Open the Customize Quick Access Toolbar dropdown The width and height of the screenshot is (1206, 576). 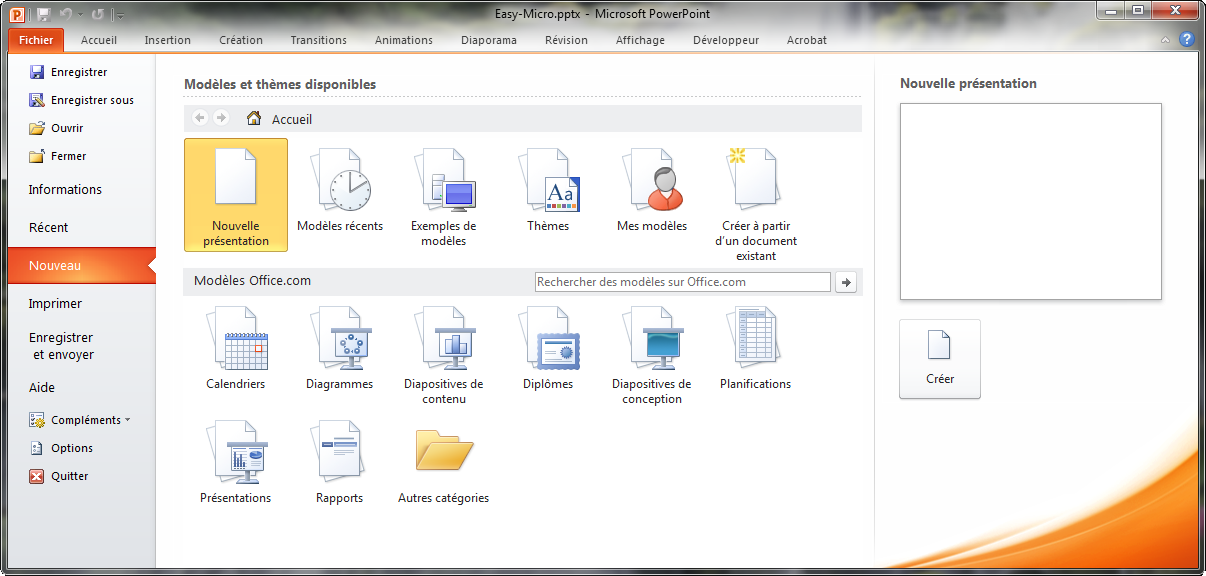click(x=120, y=15)
